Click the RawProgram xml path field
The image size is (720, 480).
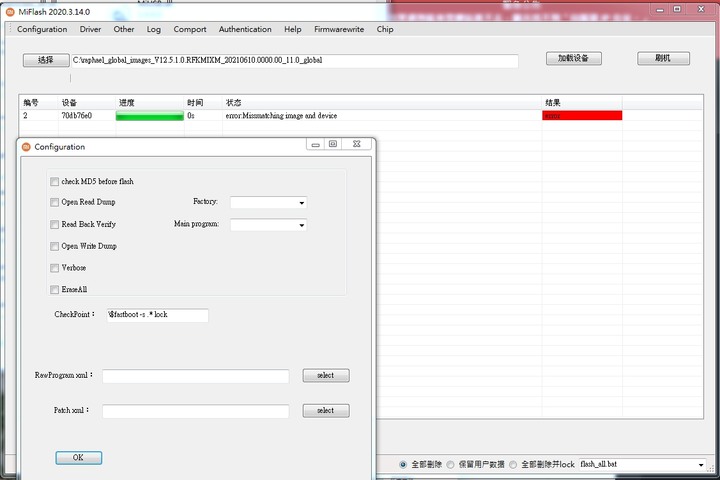196,376
